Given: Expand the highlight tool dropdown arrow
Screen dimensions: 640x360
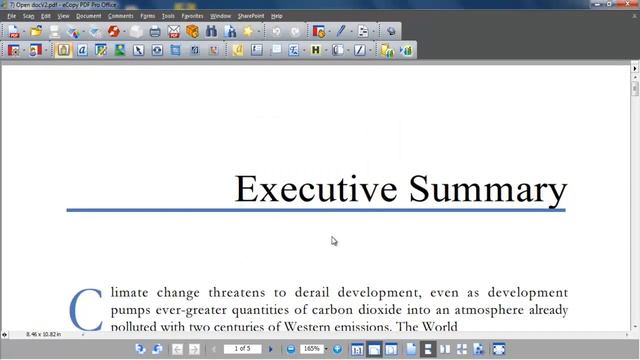Looking at the screenshot, I should click(326, 51).
